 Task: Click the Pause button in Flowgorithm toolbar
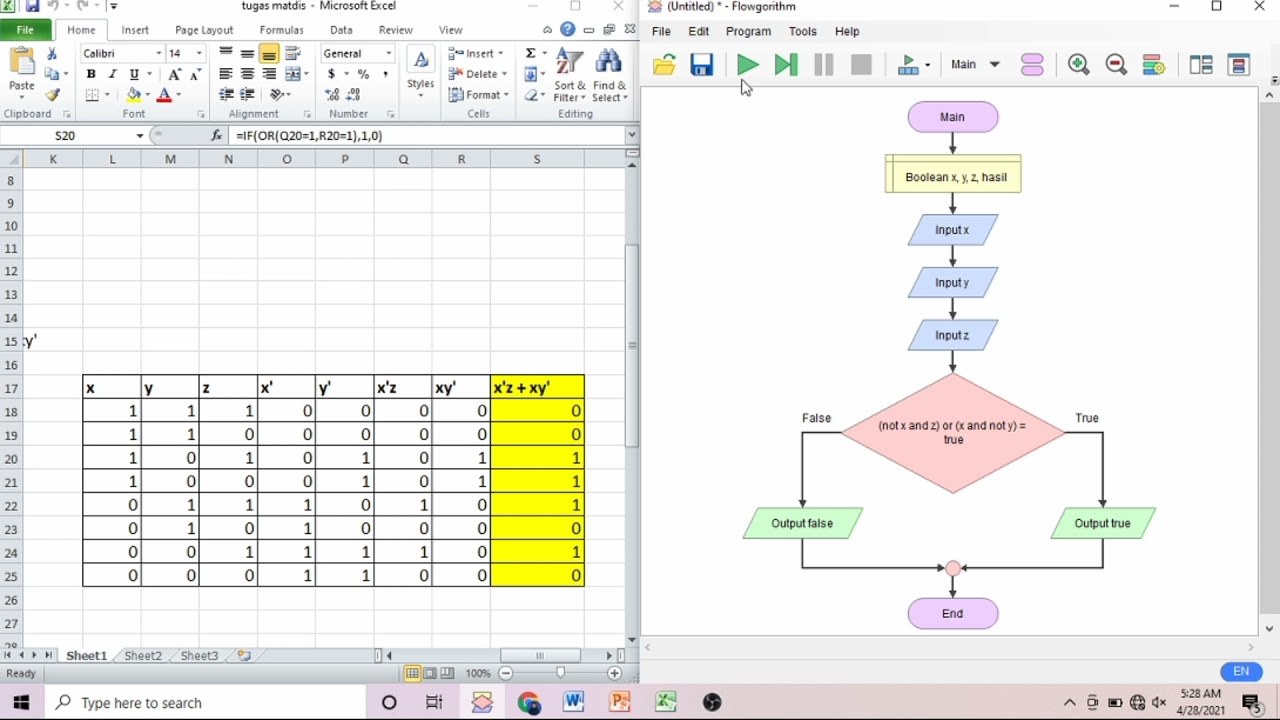(824, 65)
